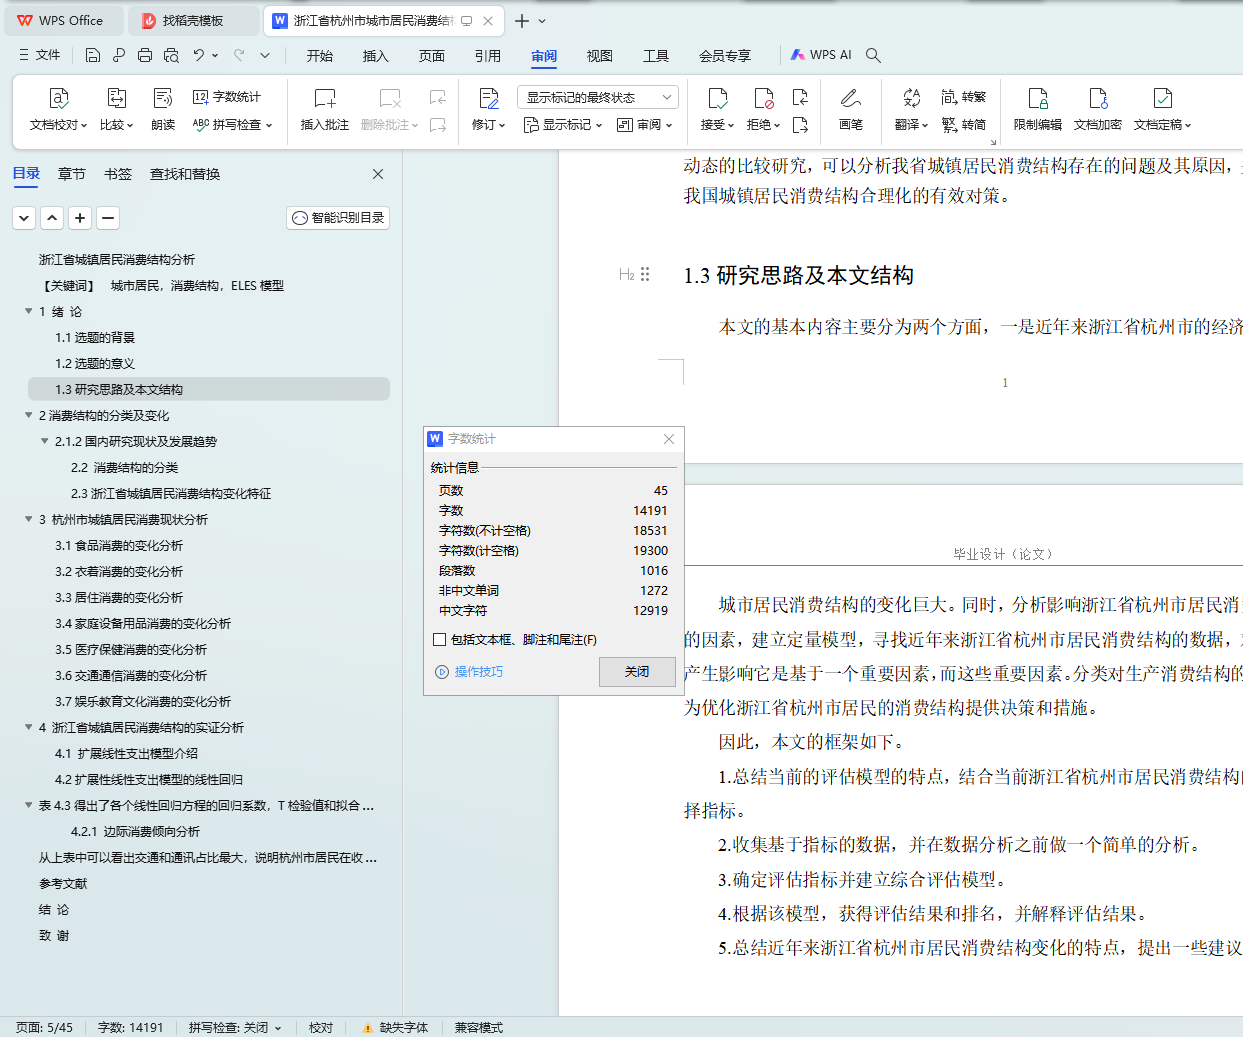Select 3.4 家庭设备用品消费的变化分析 outline entry
This screenshot has height=1037, width=1243.
coord(143,623)
